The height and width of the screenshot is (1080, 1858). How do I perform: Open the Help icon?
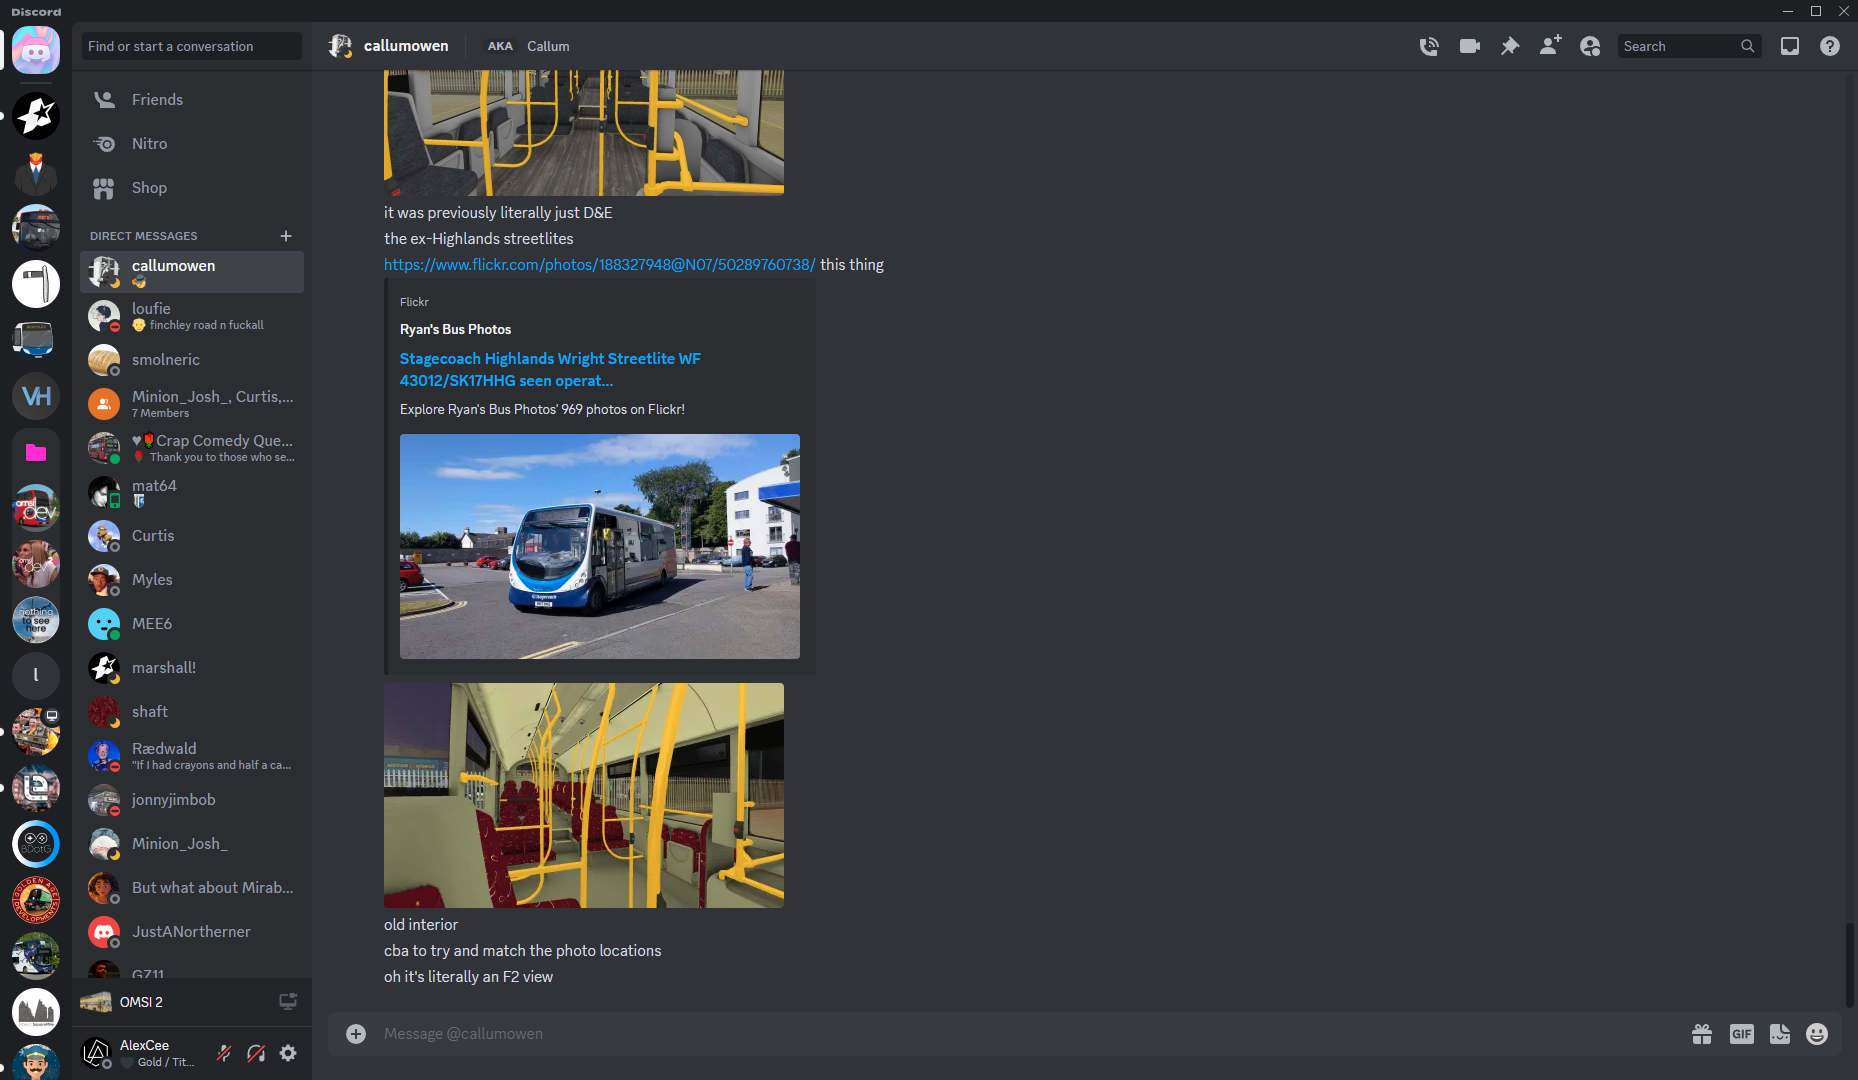[1830, 46]
